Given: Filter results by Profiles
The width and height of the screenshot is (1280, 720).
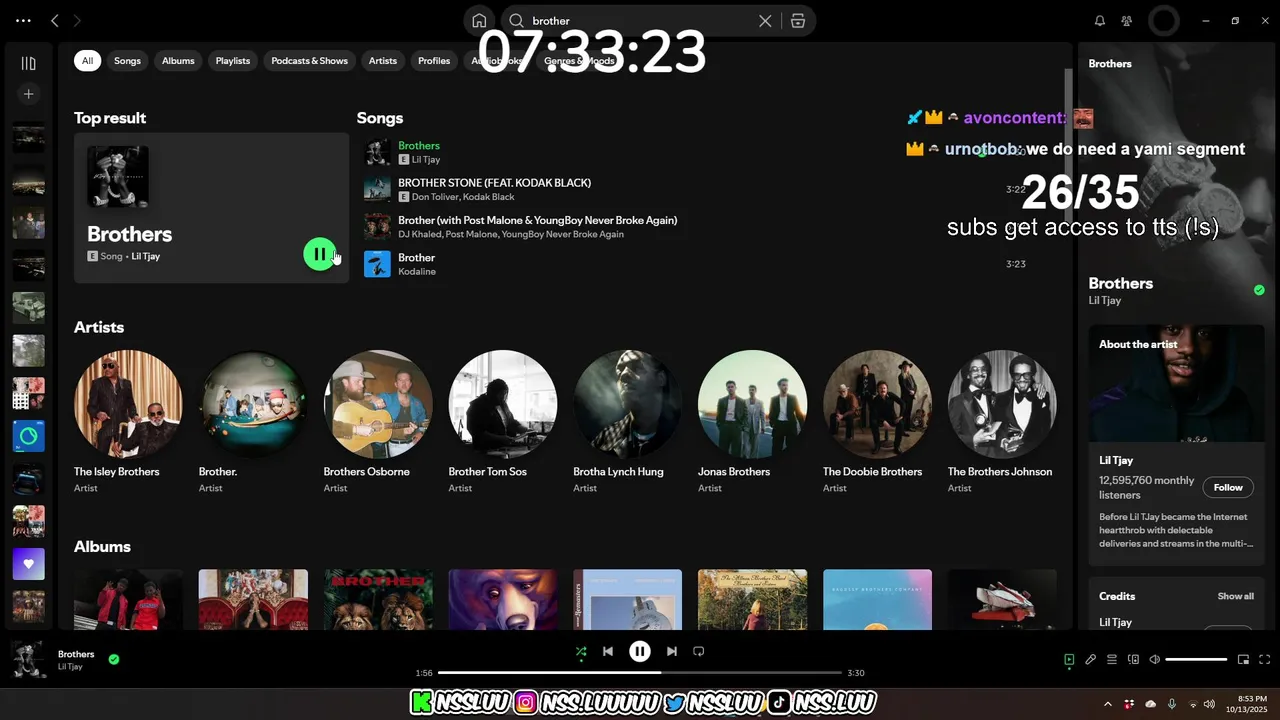Looking at the screenshot, I should pyautogui.click(x=434, y=61).
